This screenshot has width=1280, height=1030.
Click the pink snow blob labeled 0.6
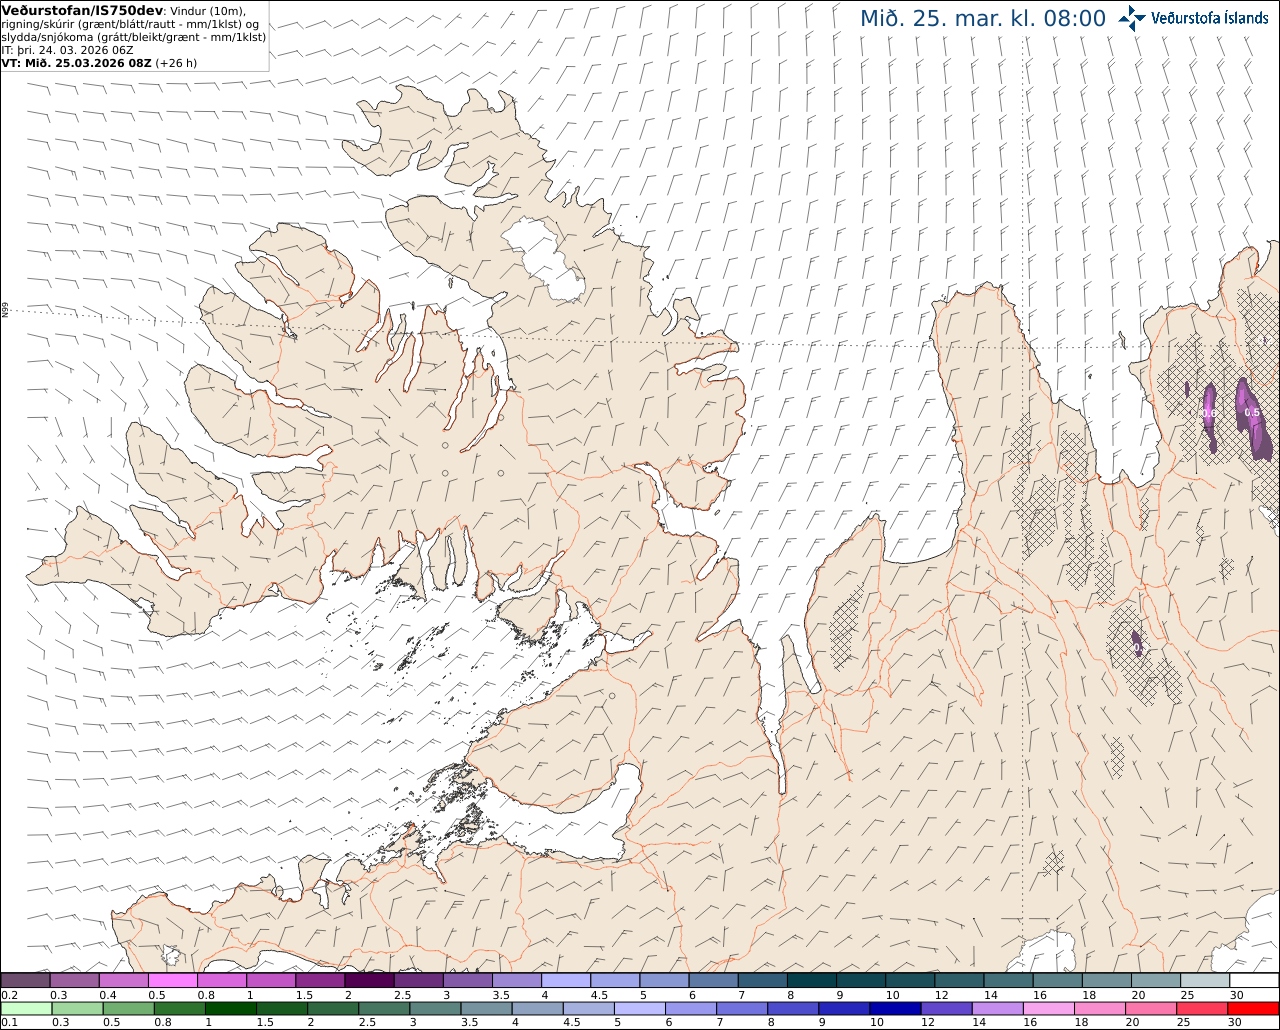[x=1209, y=414]
